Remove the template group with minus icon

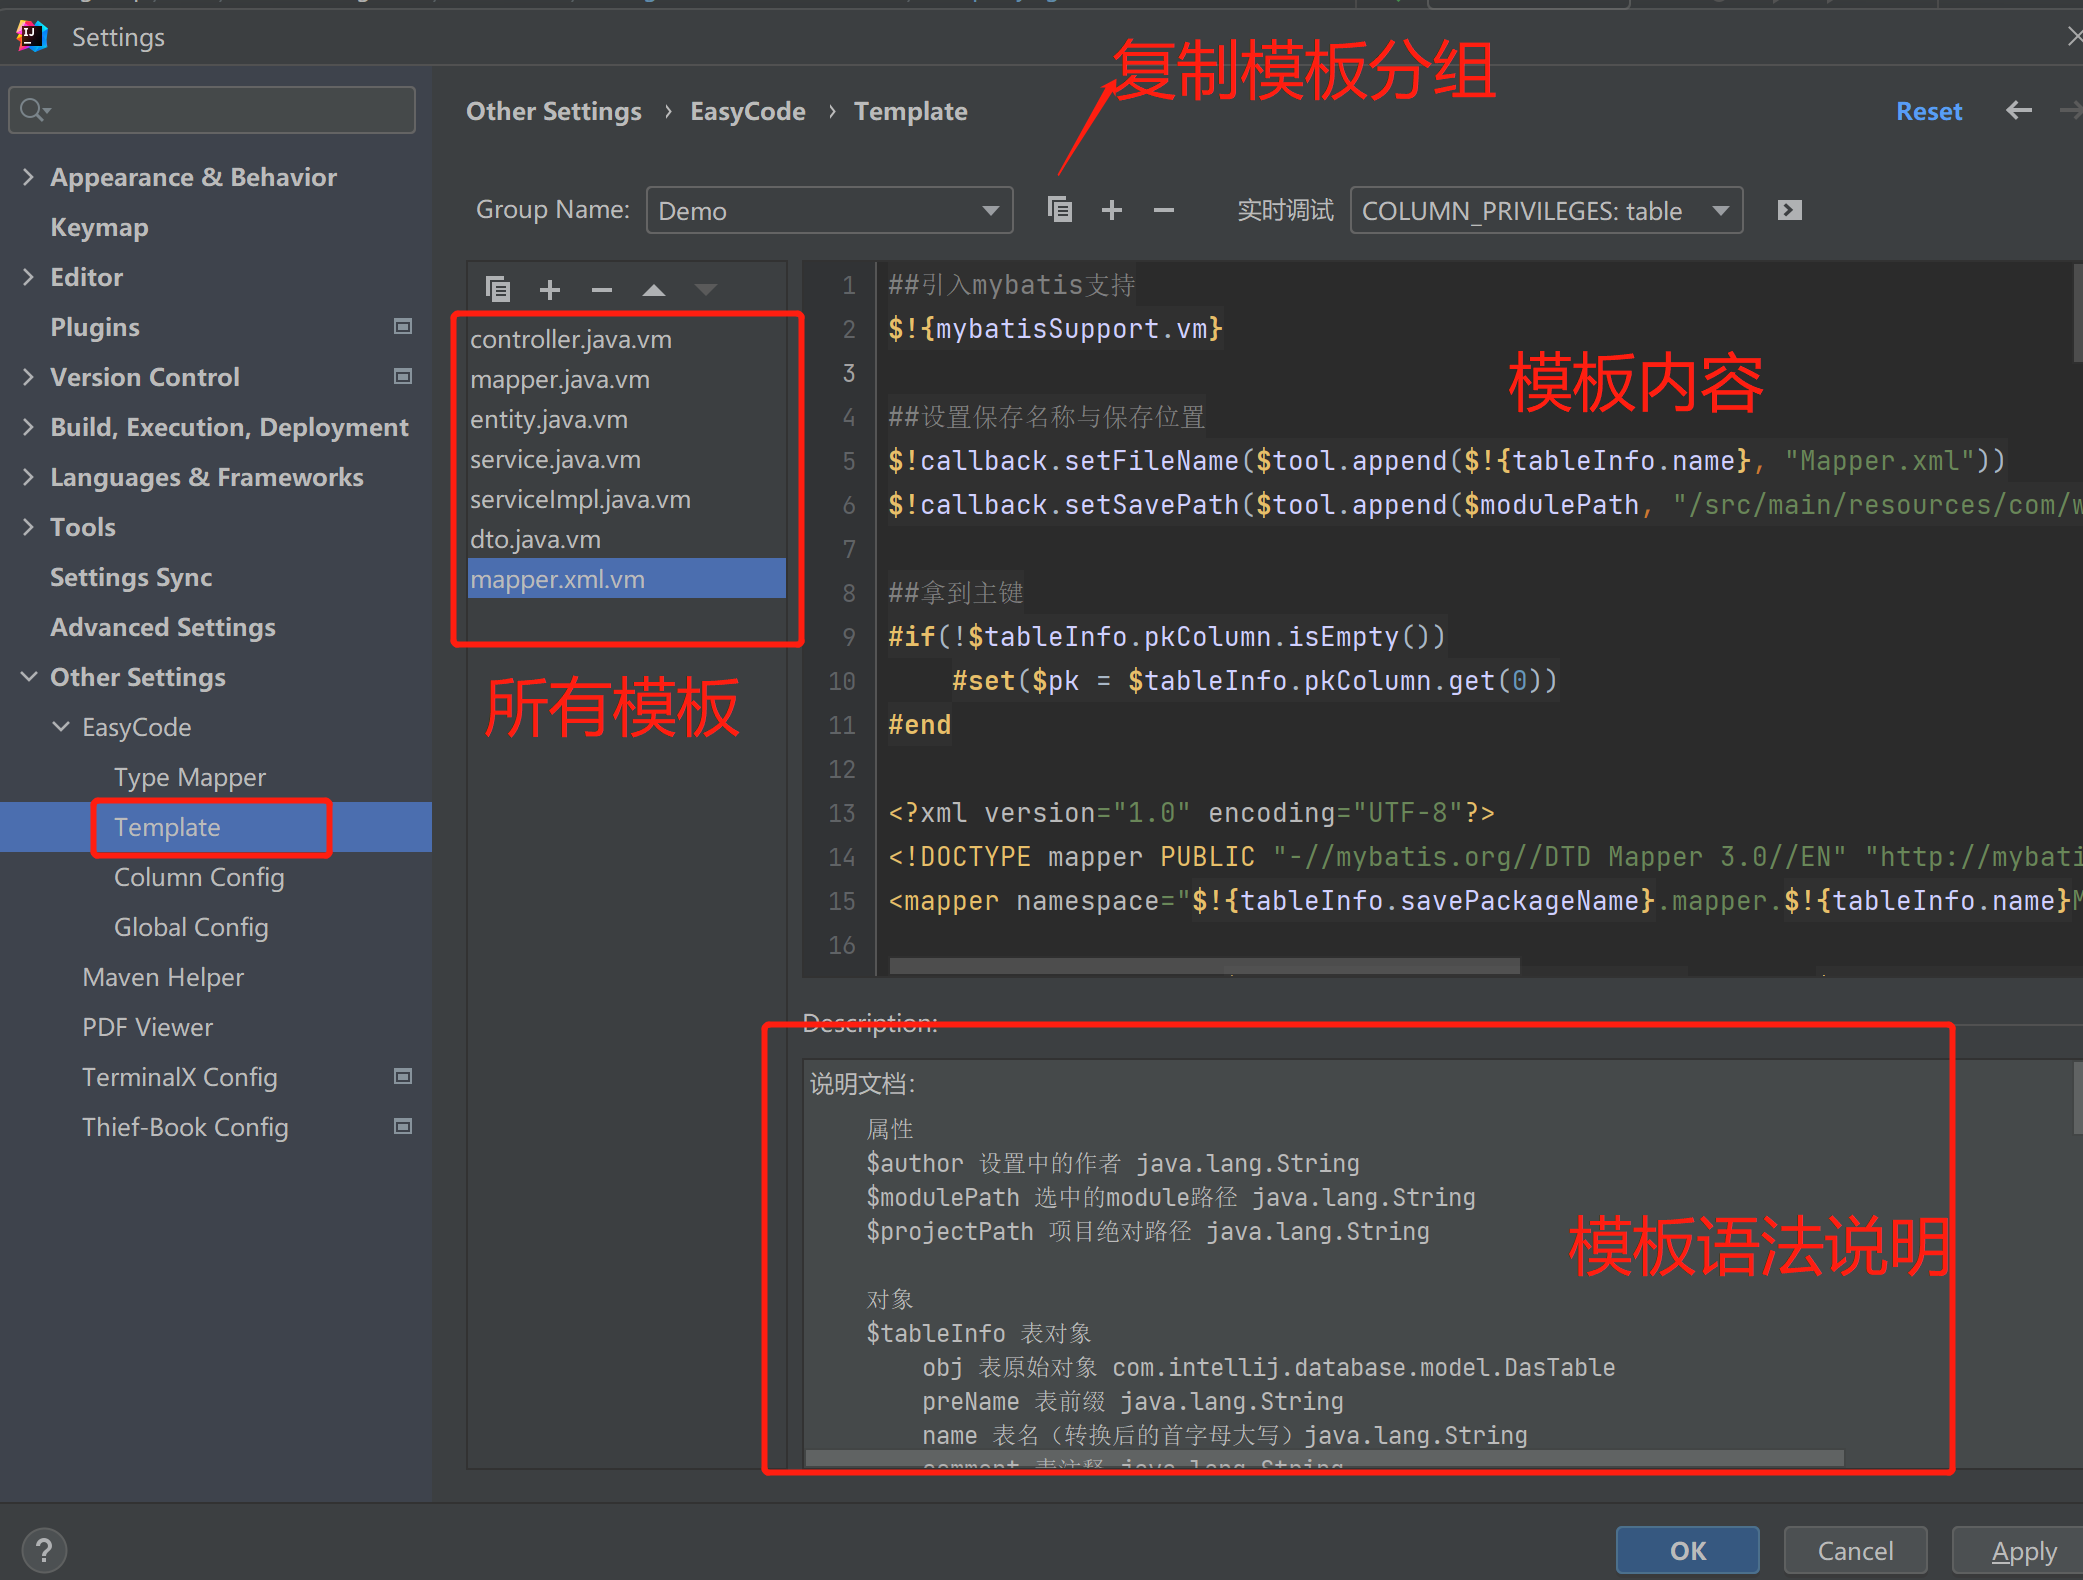pyautogui.click(x=1163, y=210)
